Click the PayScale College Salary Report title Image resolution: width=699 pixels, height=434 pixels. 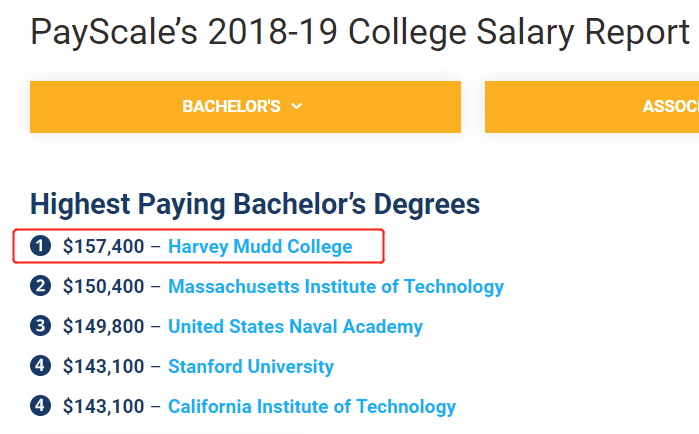tap(360, 32)
